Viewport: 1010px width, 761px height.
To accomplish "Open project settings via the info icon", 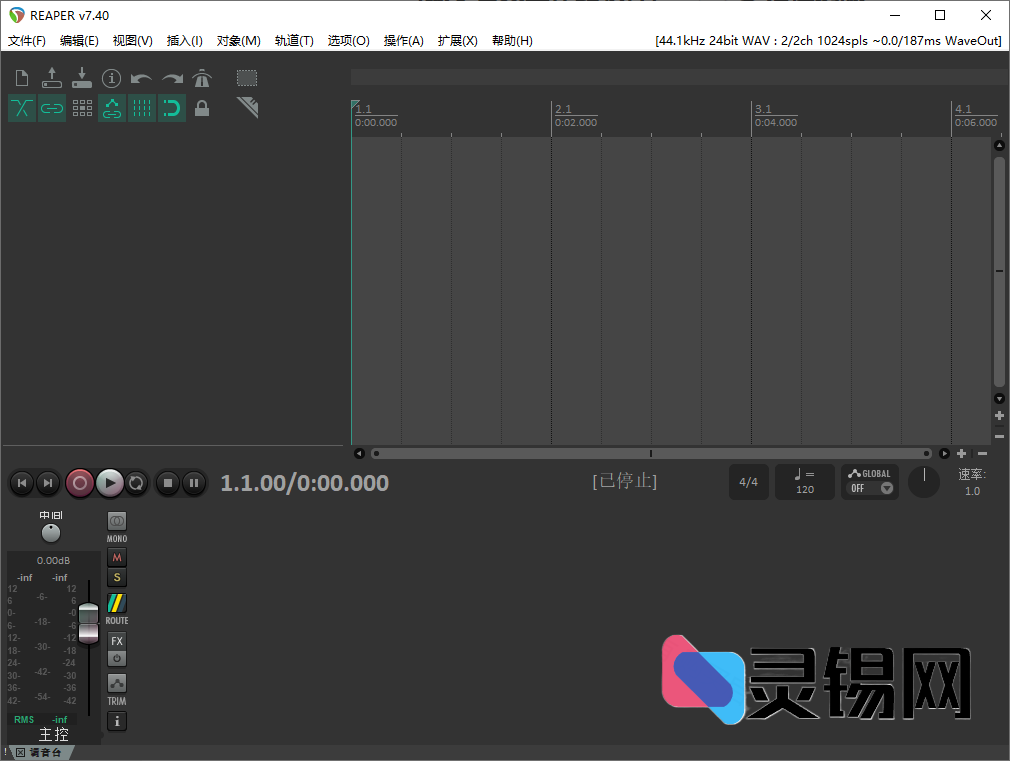I will tap(111, 77).
